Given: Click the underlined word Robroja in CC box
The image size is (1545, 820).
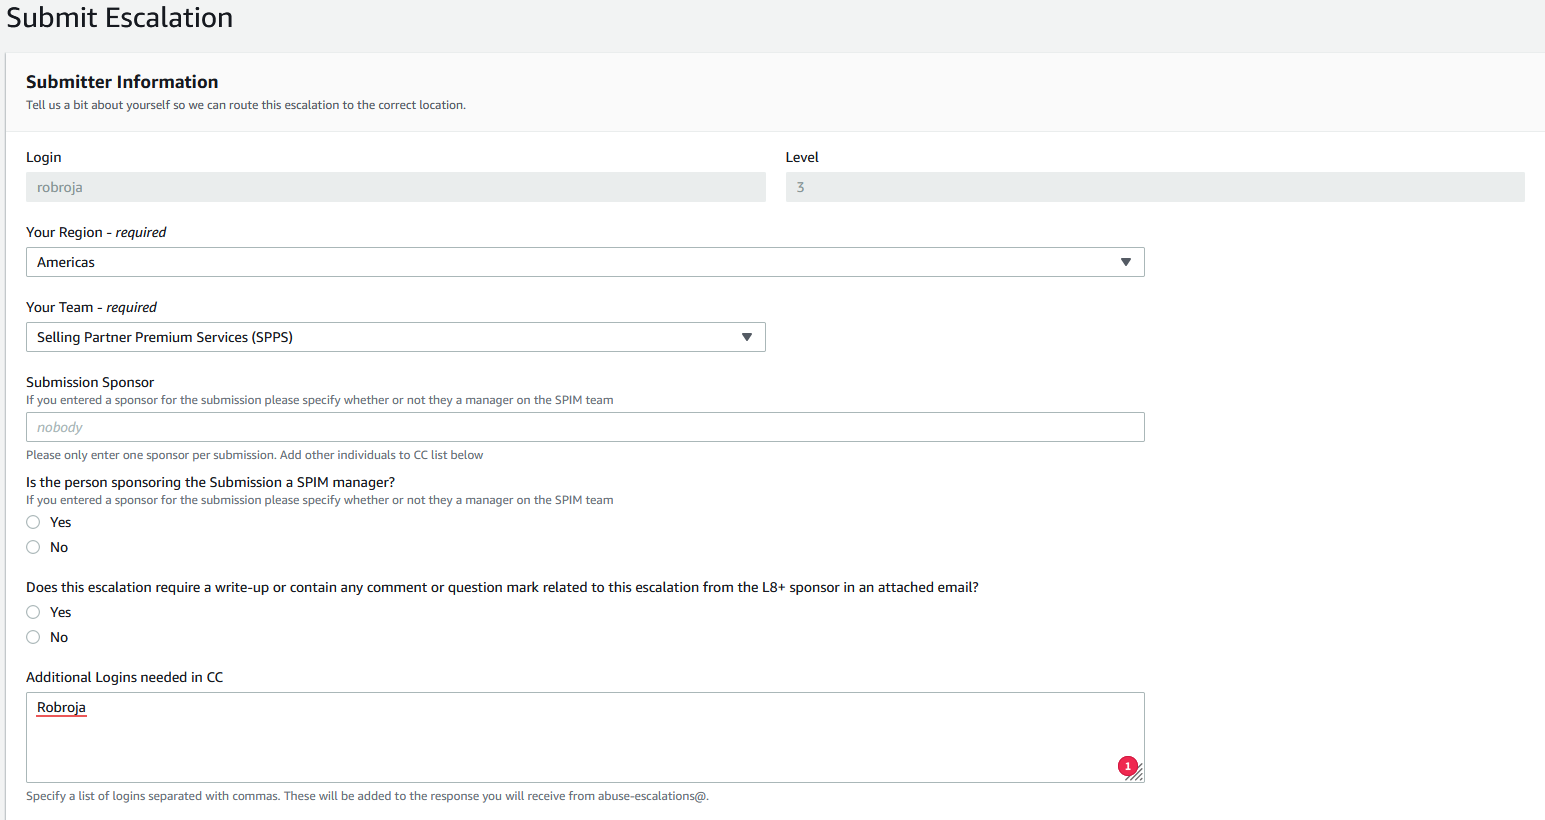Looking at the screenshot, I should (61, 707).
